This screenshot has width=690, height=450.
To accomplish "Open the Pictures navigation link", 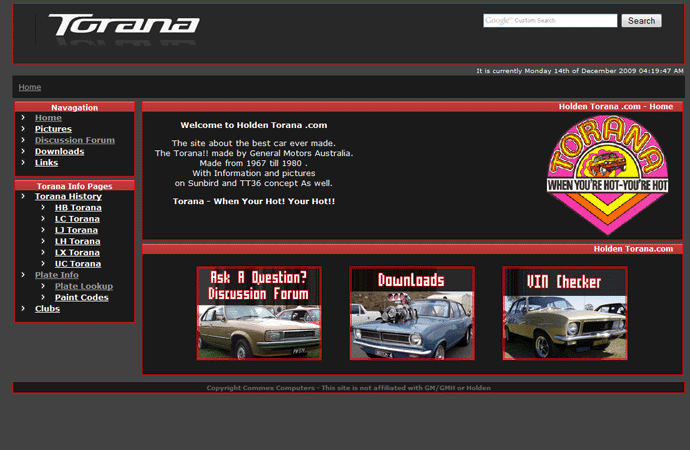I will click(53, 129).
